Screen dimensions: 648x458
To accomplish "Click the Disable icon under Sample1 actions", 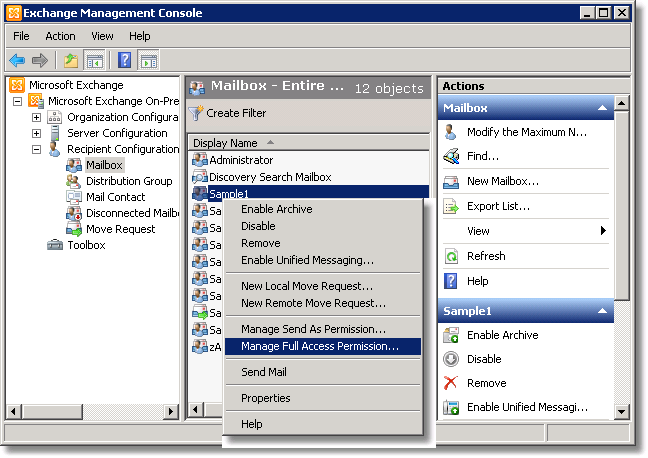I will click(451, 359).
